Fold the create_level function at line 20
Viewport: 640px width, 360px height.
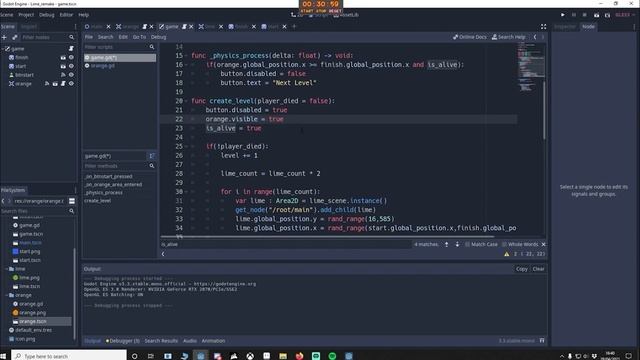click(187, 101)
